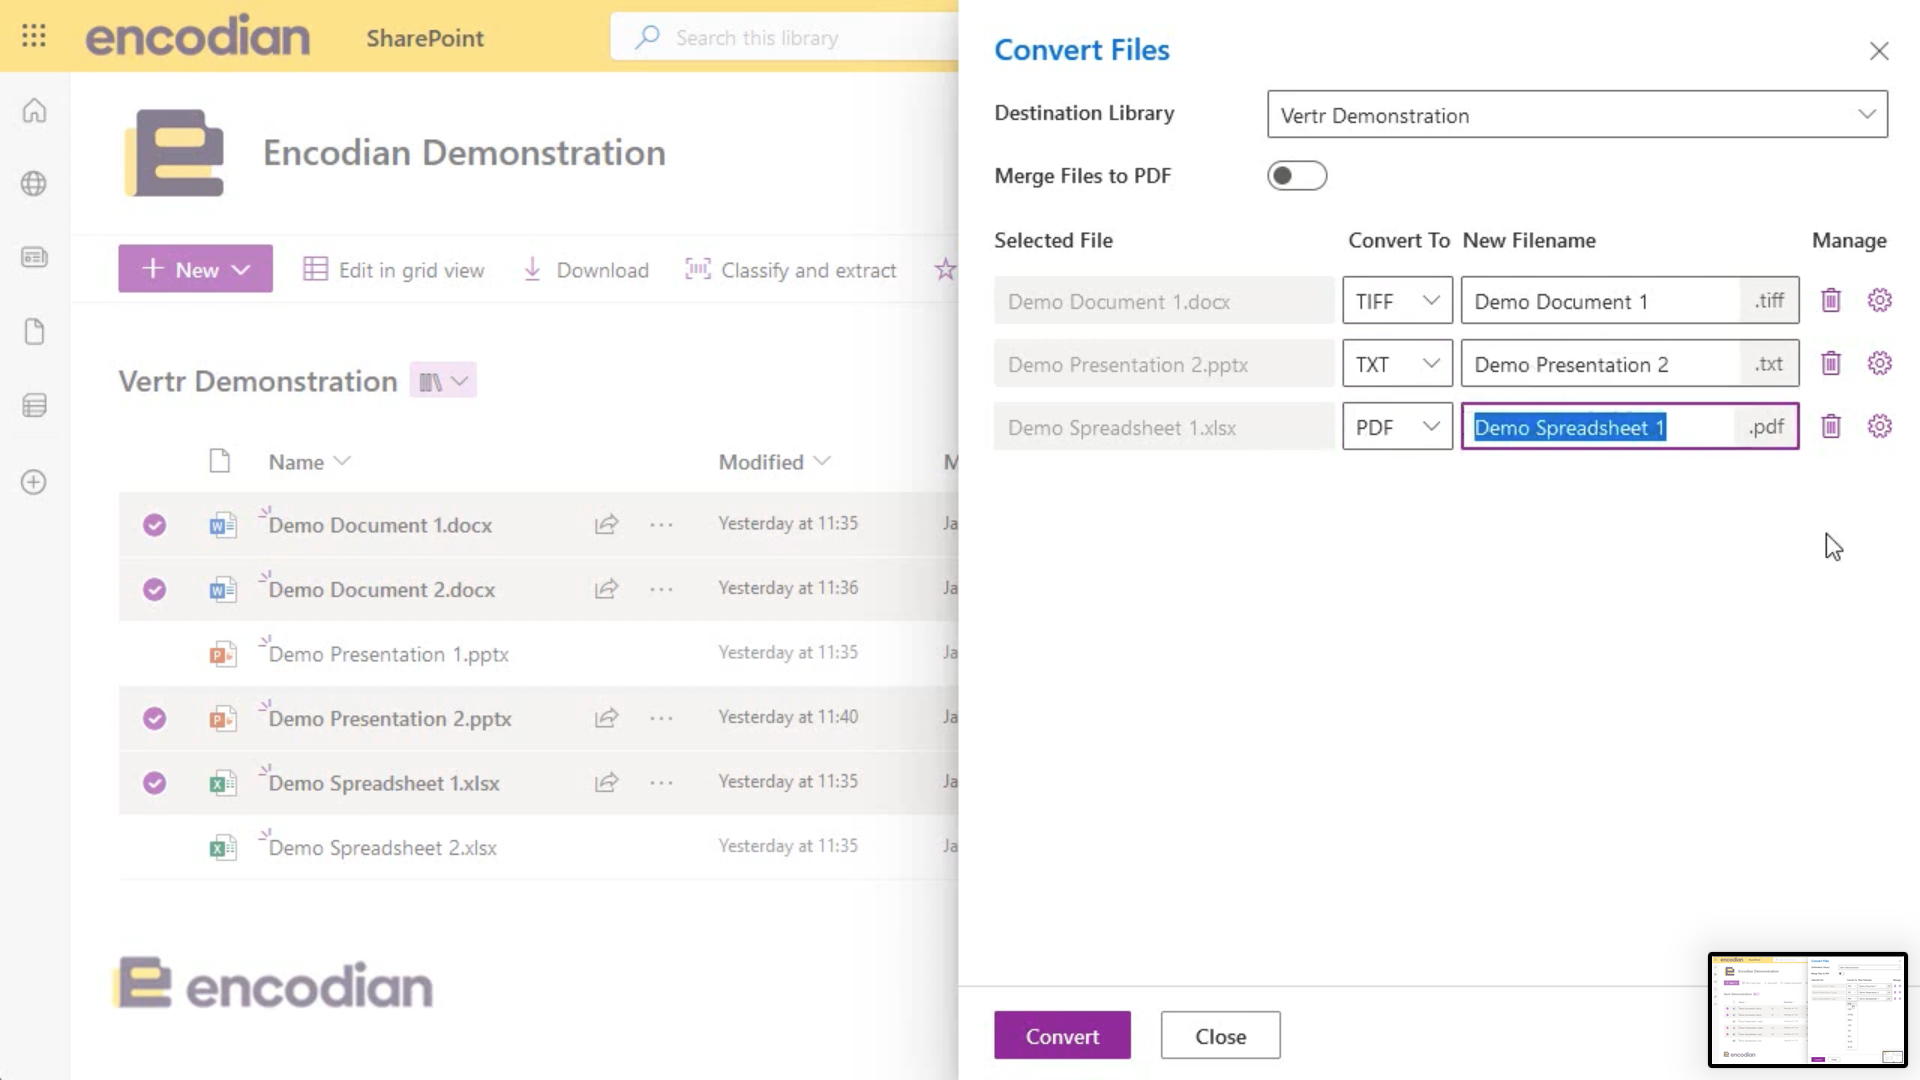The height and width of the screenshot is (1080, 1920).
Task: Expand the New button menu
Action: [x=195, y=269]
